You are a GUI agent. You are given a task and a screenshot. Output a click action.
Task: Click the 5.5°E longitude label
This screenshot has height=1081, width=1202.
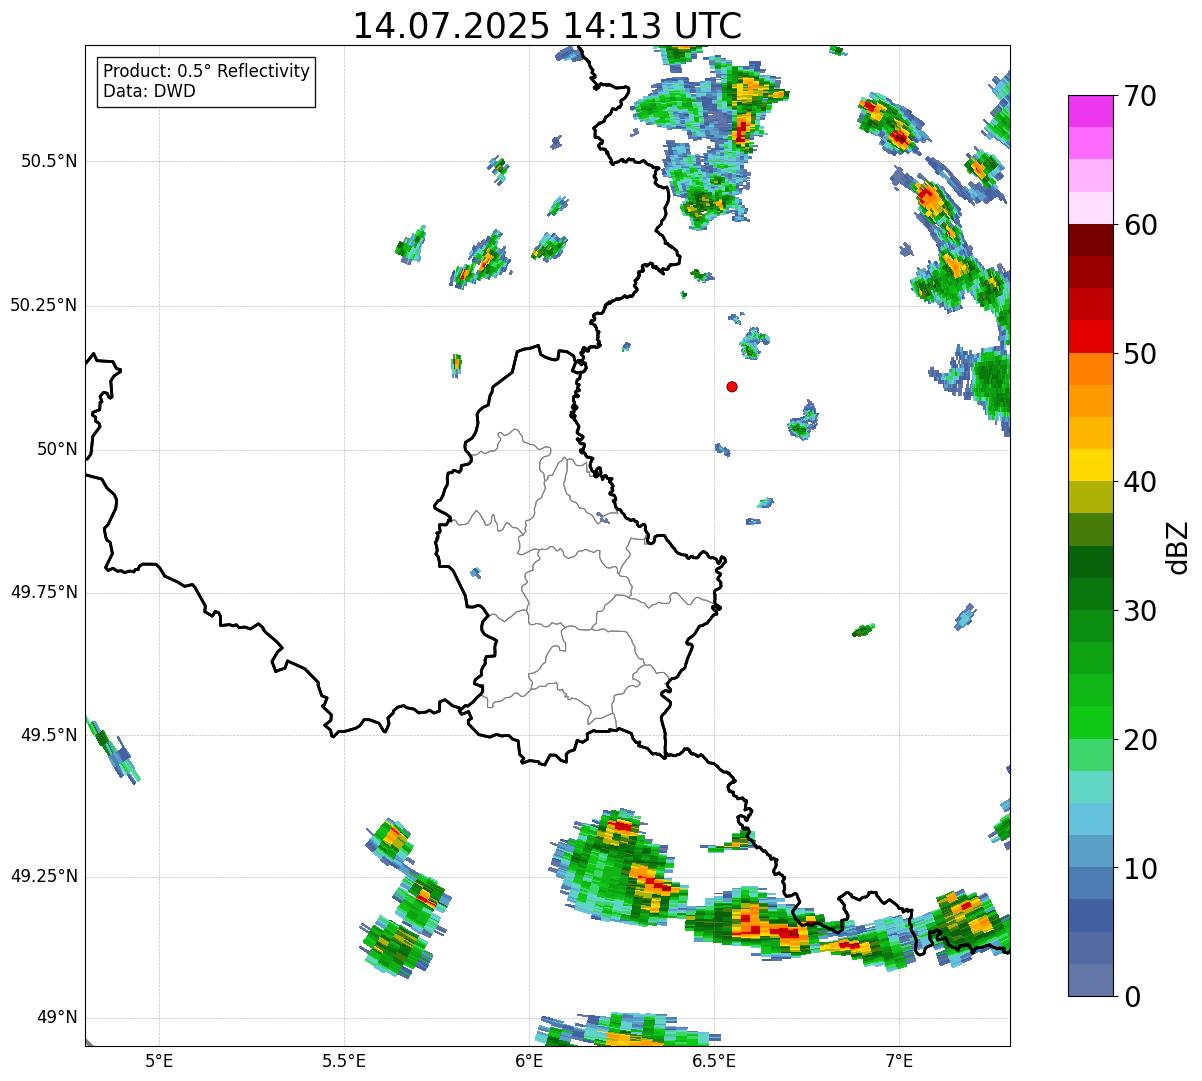tap(344, 1060)
